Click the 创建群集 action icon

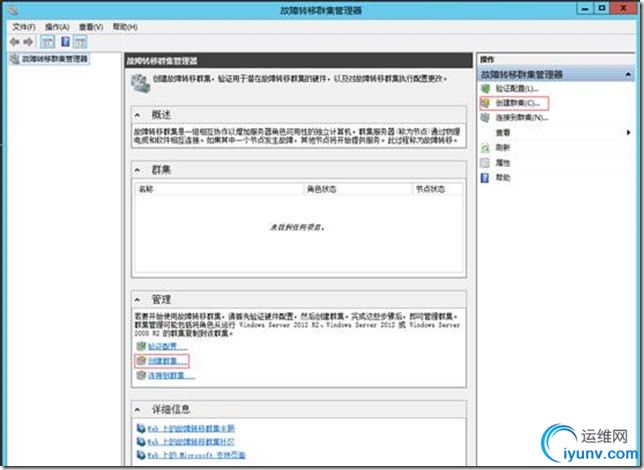point(485,103)
